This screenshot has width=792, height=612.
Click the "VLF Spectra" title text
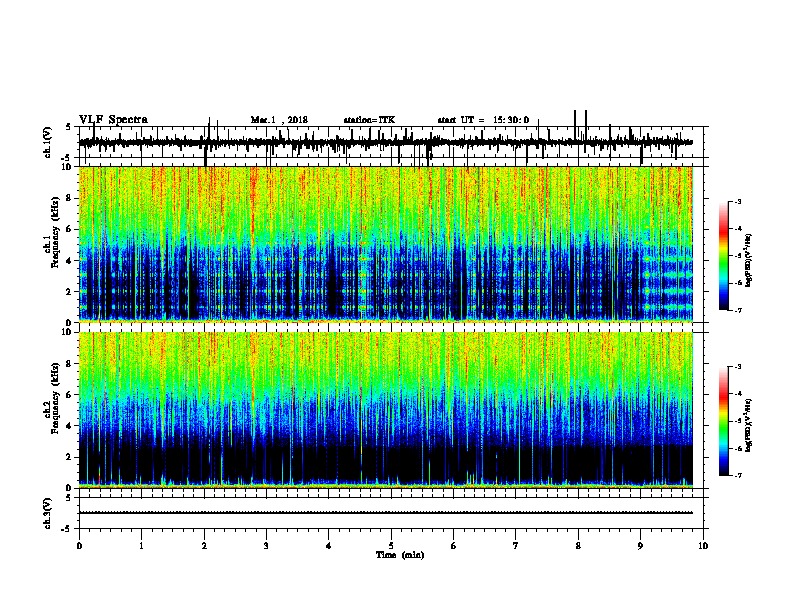click(x=113, y=120)
